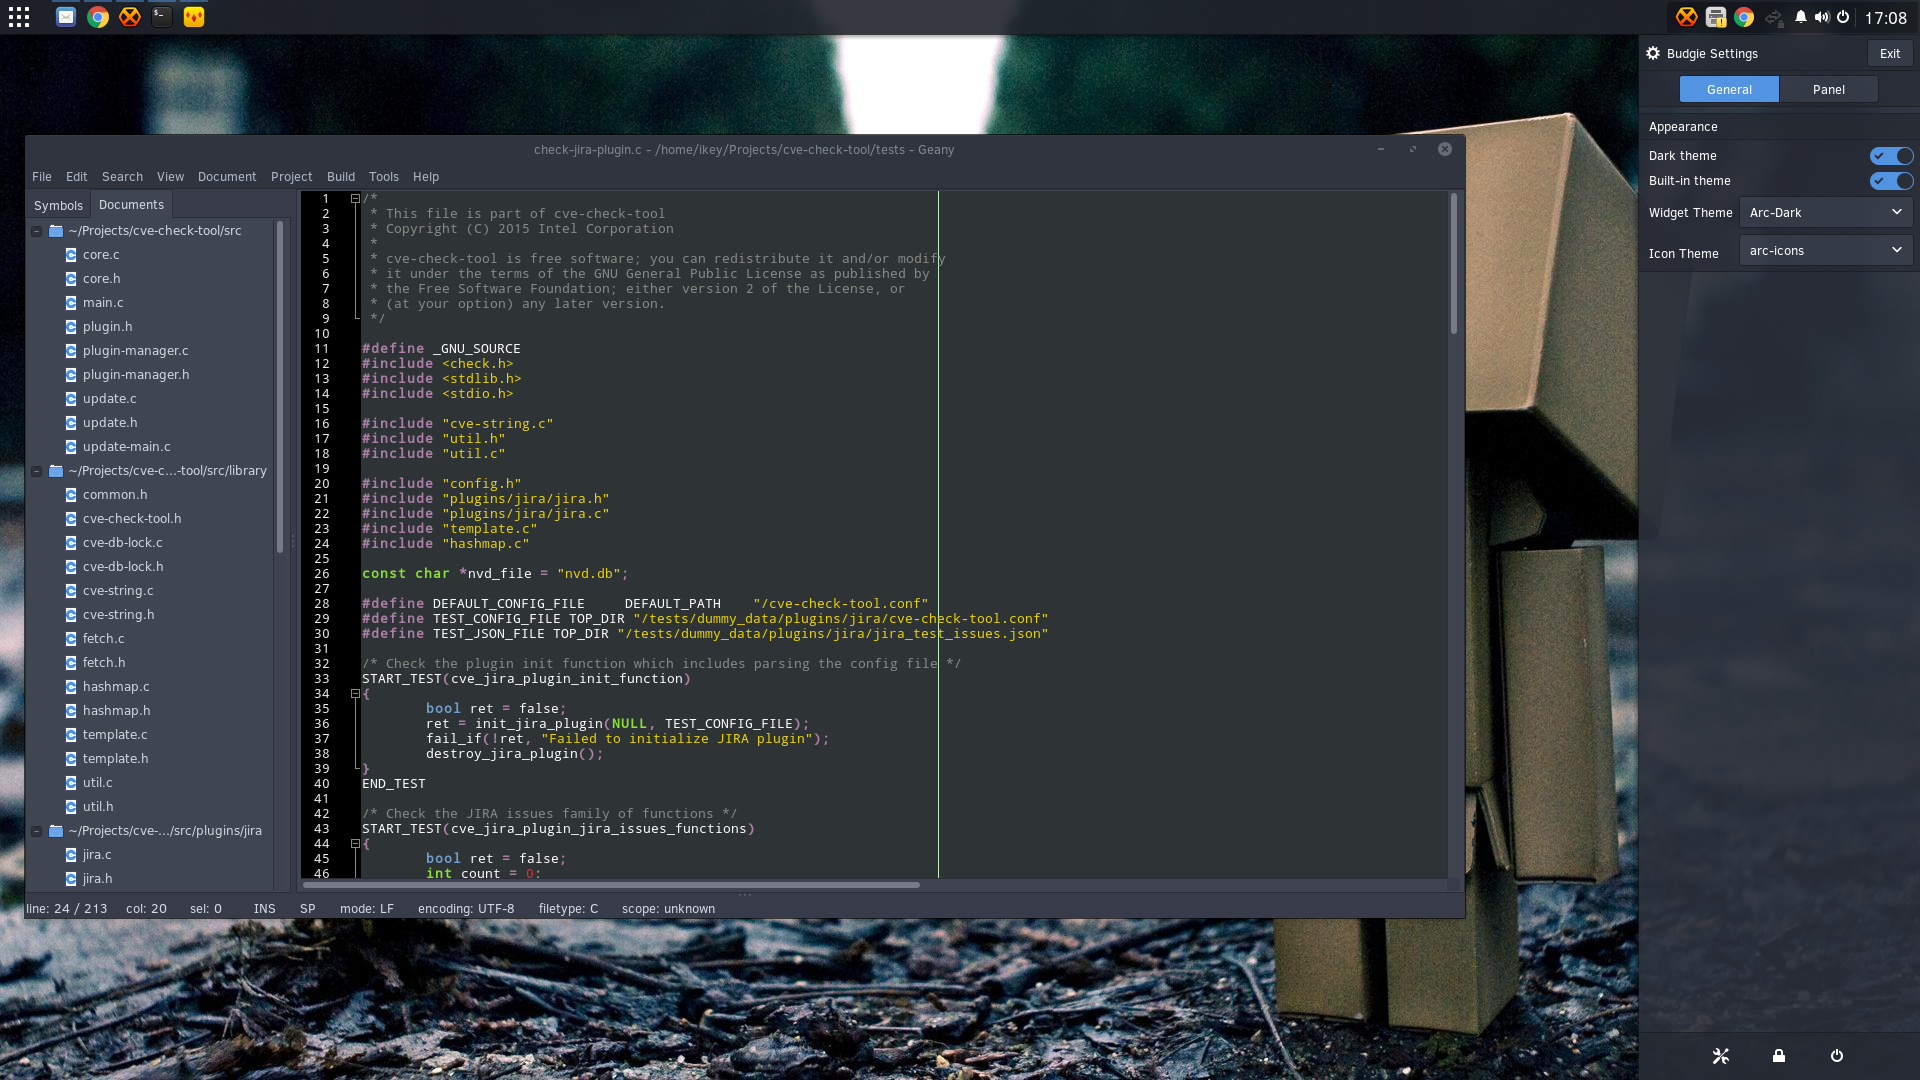Click the core.c file icon

point(71,255)
